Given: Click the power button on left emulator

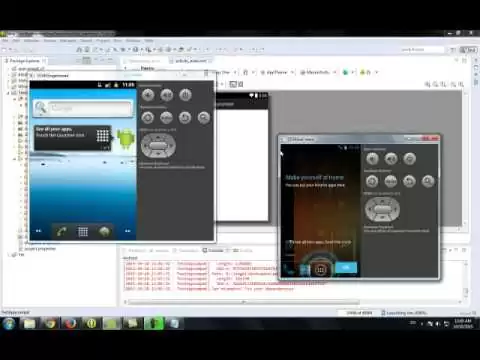Looking at the screenshot, I should click(x=185, y=95).
